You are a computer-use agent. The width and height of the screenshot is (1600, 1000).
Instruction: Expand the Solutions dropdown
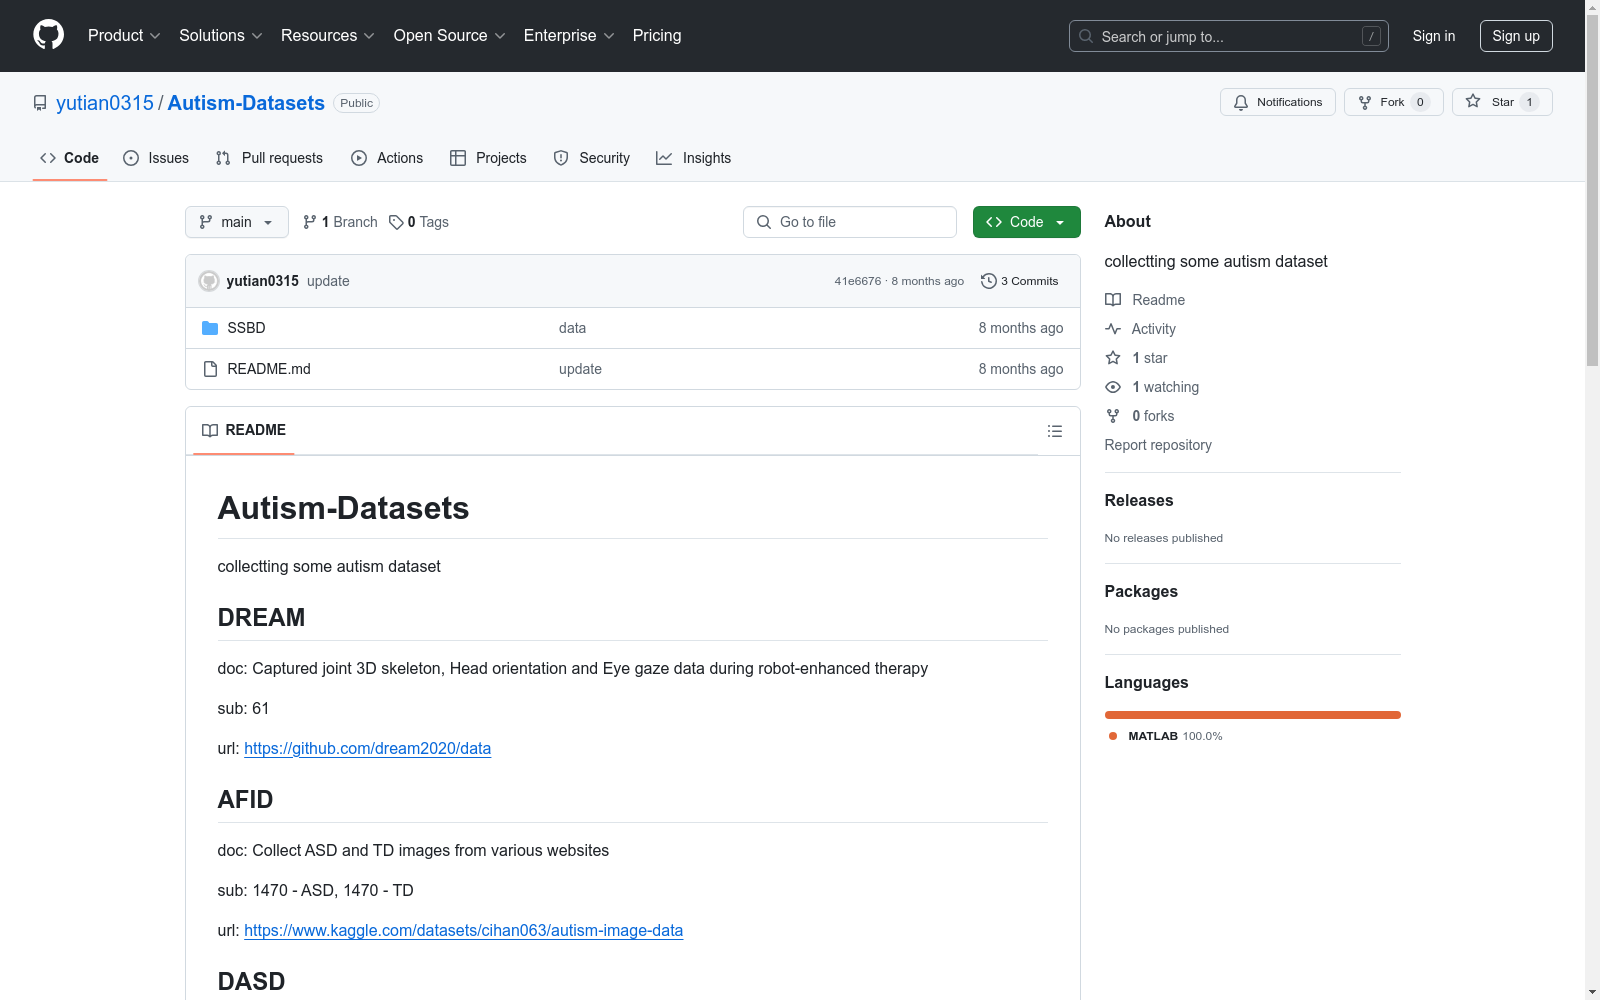[x=220, y=36]
